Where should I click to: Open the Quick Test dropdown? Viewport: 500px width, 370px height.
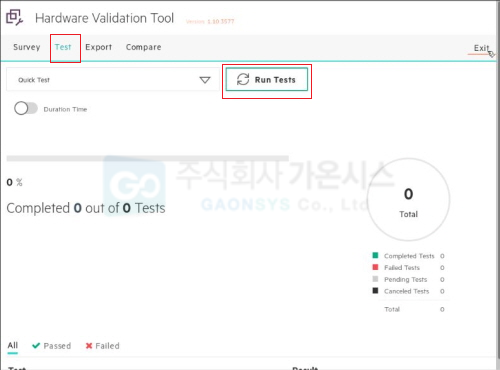(113, 80)
